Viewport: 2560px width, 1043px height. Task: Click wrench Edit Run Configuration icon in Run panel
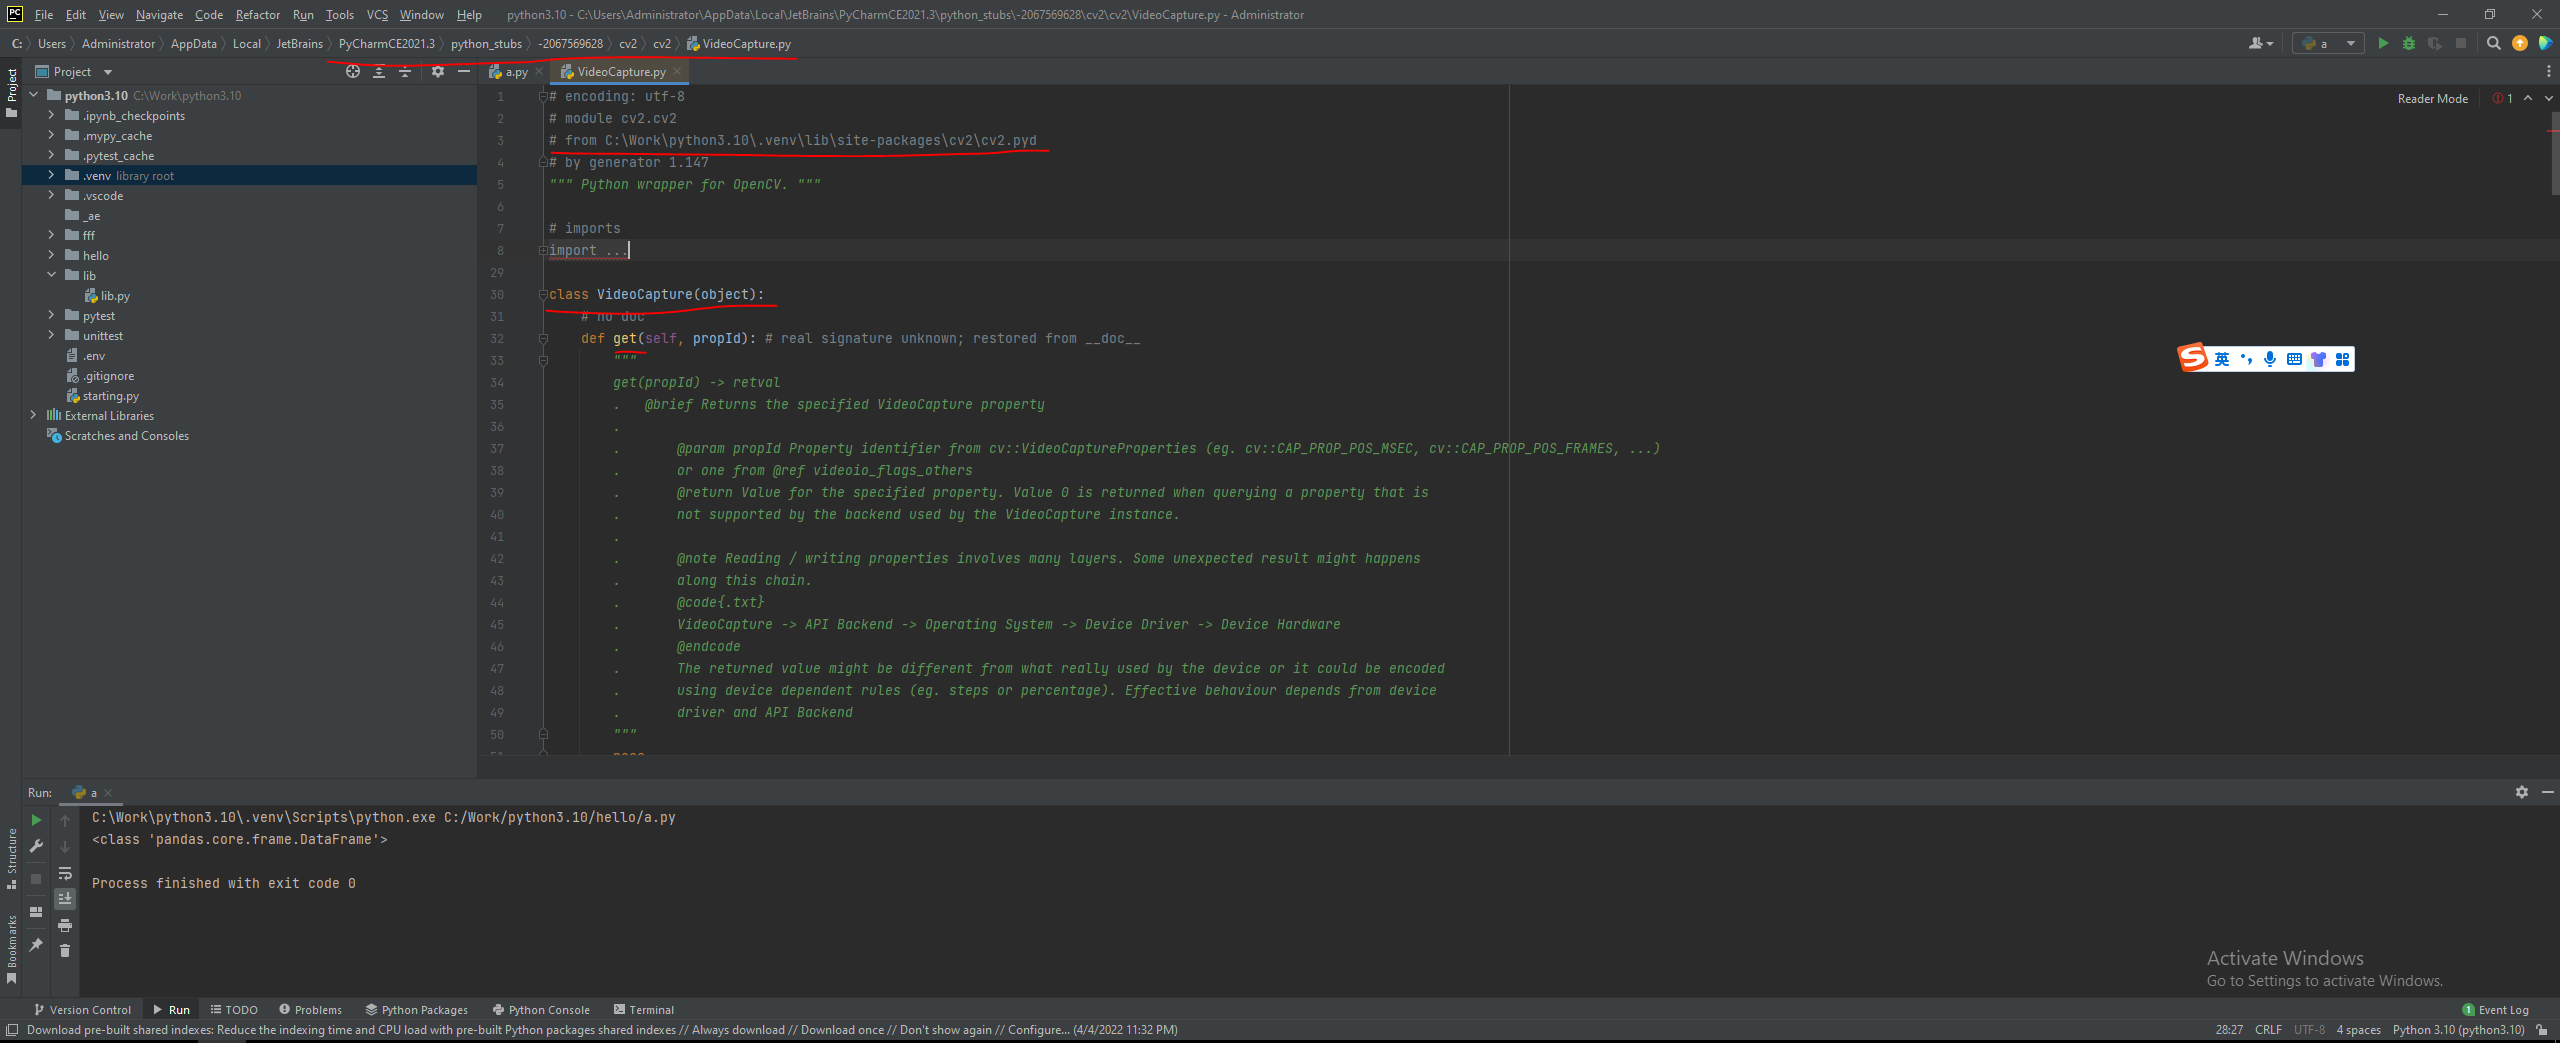click(36, 846)
